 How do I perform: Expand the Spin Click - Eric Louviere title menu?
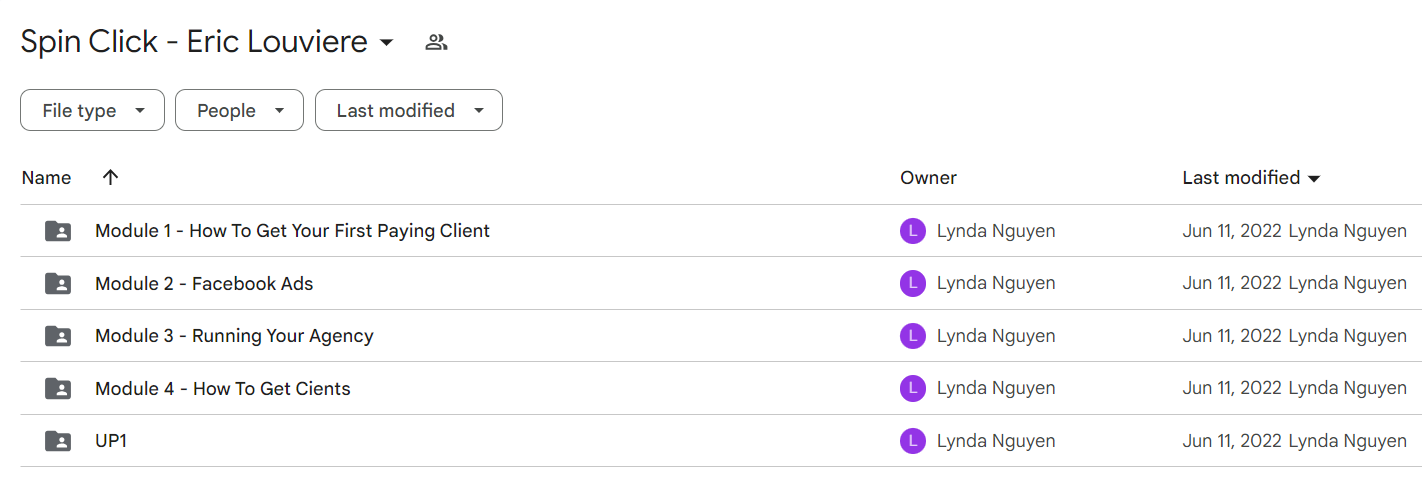coord(387,43)
